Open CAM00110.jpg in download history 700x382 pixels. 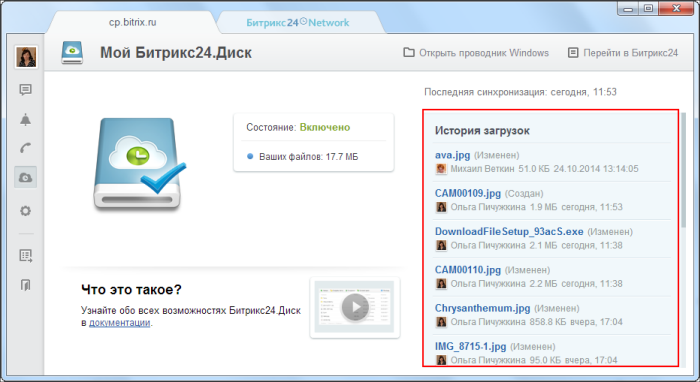[x=468, y=270]
